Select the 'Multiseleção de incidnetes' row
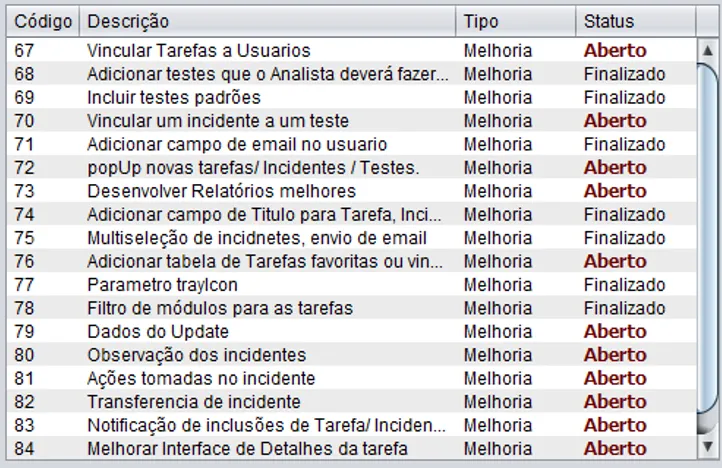This screenshot has height=468, width=722. (256, 238)
